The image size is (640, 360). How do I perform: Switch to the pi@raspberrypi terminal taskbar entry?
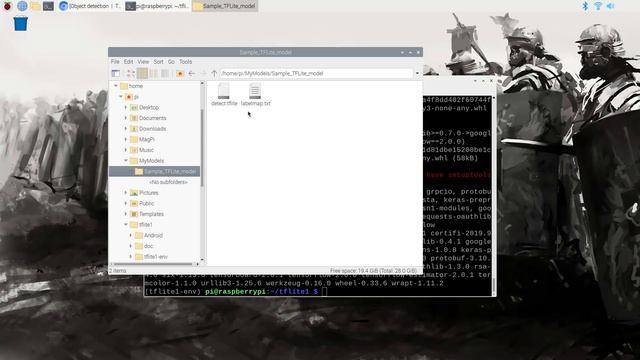click(x=157, y=6)
